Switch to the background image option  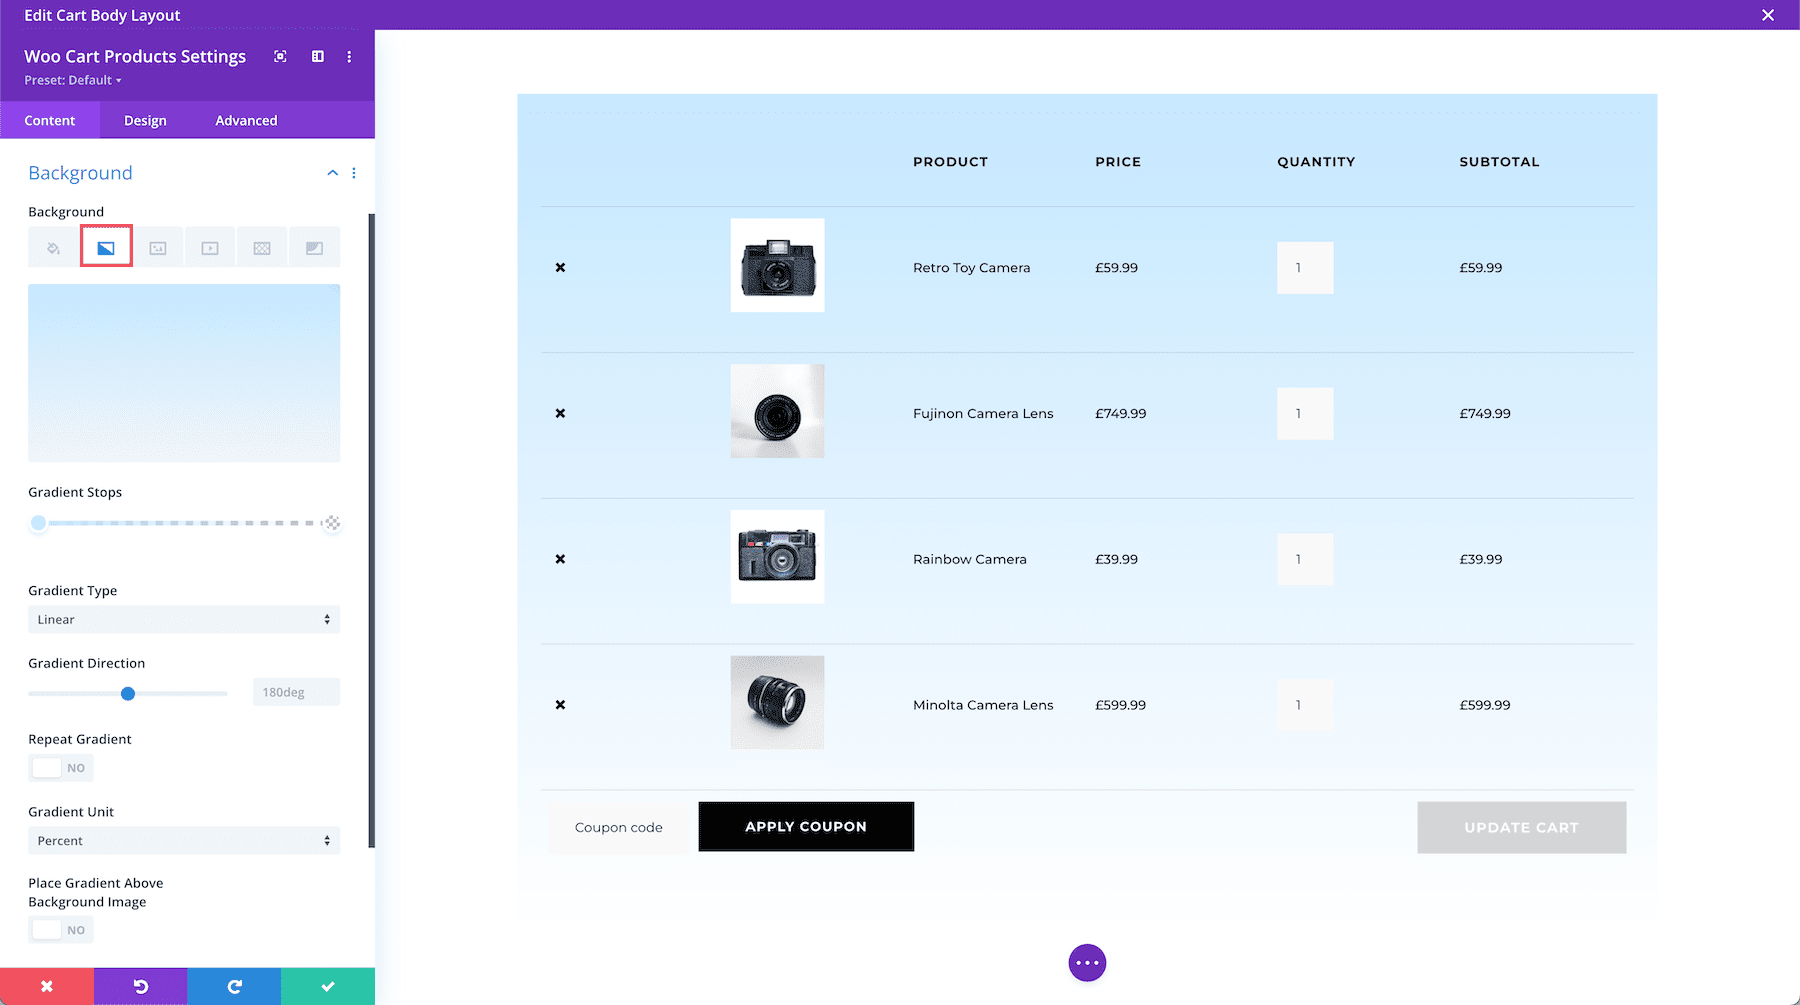[x=157, y=246]
